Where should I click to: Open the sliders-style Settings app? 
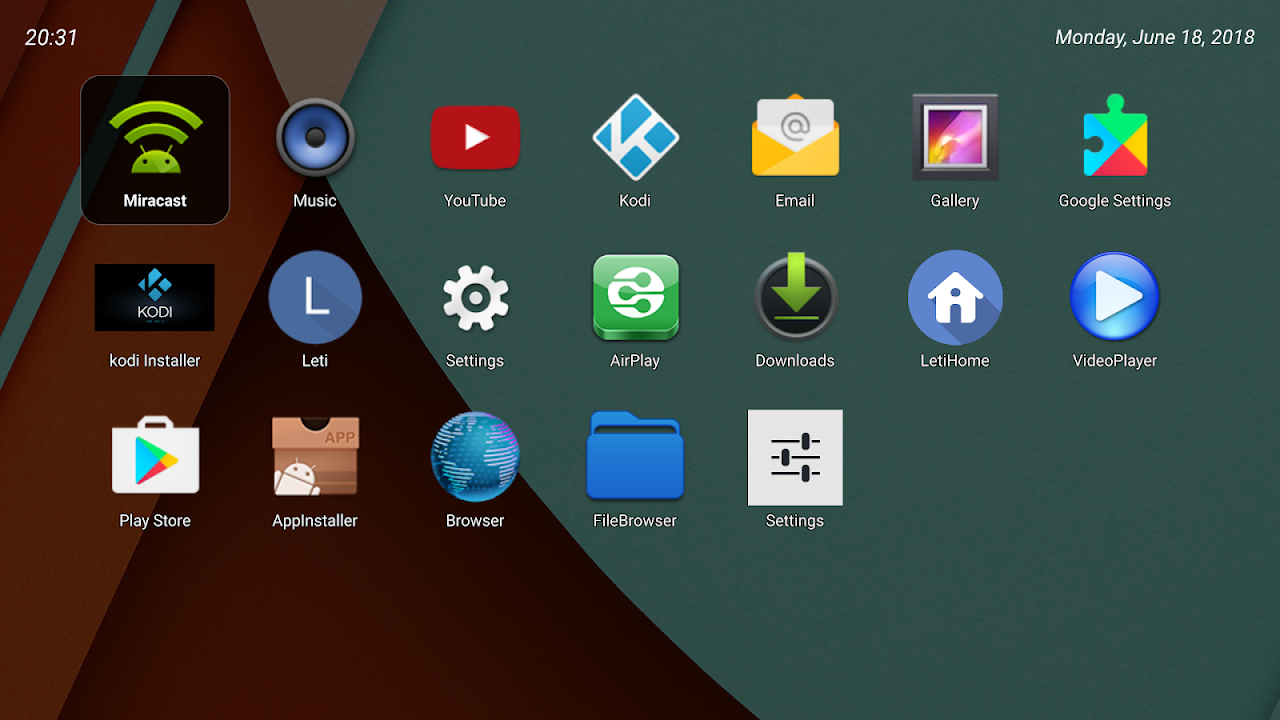795,457
